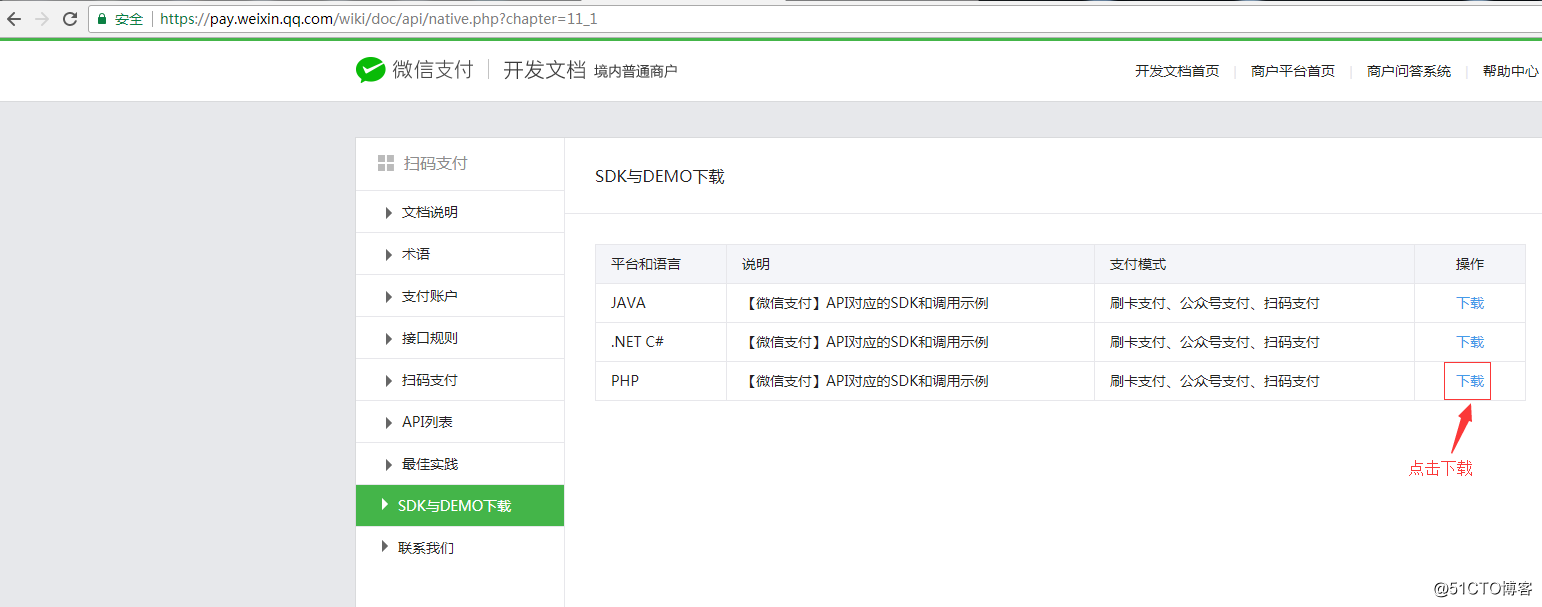Click the 扫码支付 sidebar heading text
This screenshot has height=607, width=1542.
click(x=436, y=163)
